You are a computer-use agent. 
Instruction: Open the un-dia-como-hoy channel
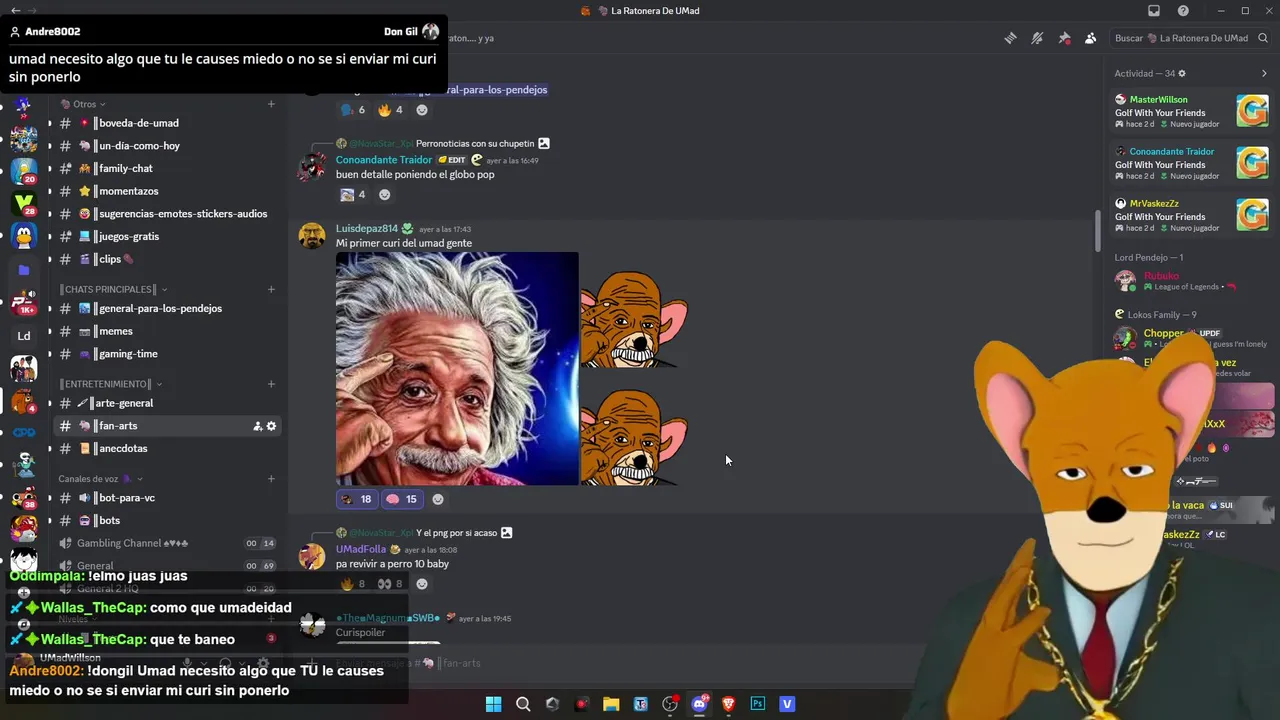point(167,146)
